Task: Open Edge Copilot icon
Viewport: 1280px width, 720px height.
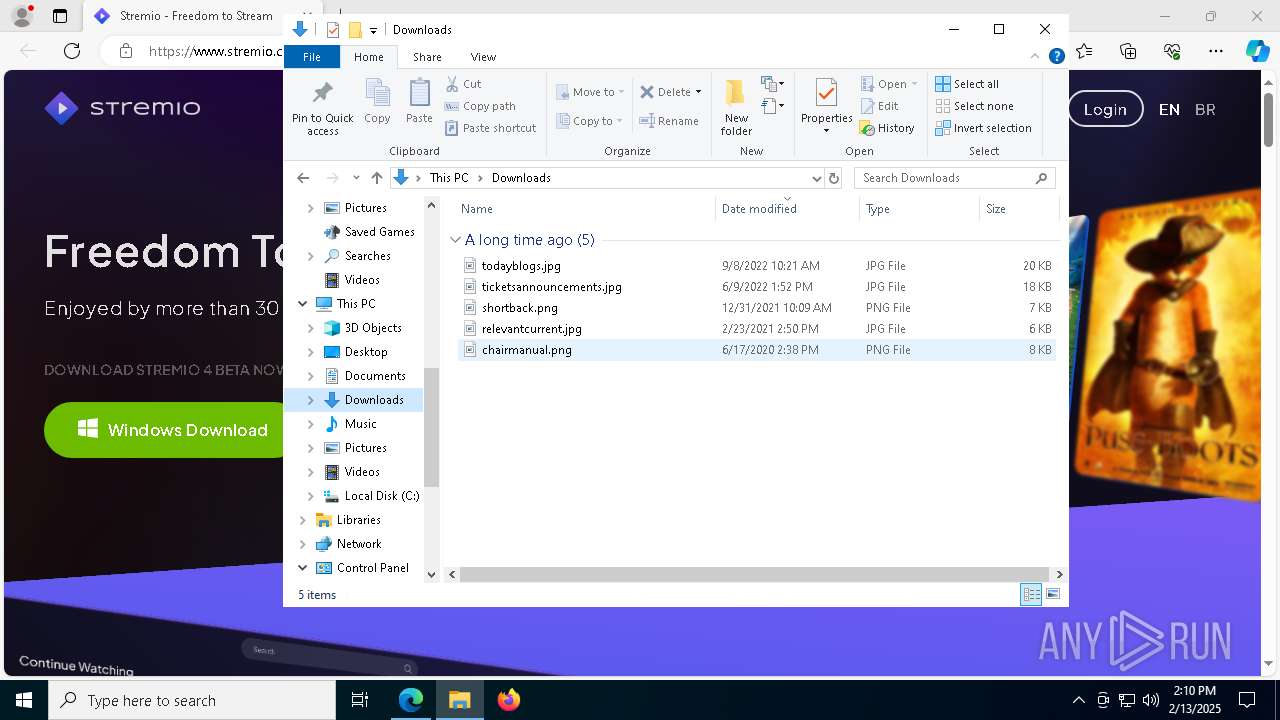Action: [x=1257, y=51]
